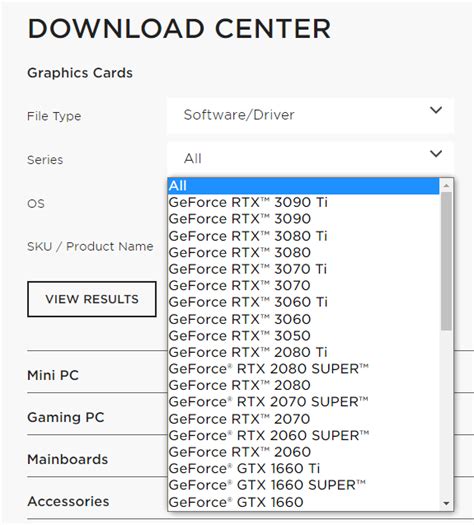The height and width of the screenshot is (525, 474).
Task: Select the highlighted All option in list
Action: tap(304, 186)
